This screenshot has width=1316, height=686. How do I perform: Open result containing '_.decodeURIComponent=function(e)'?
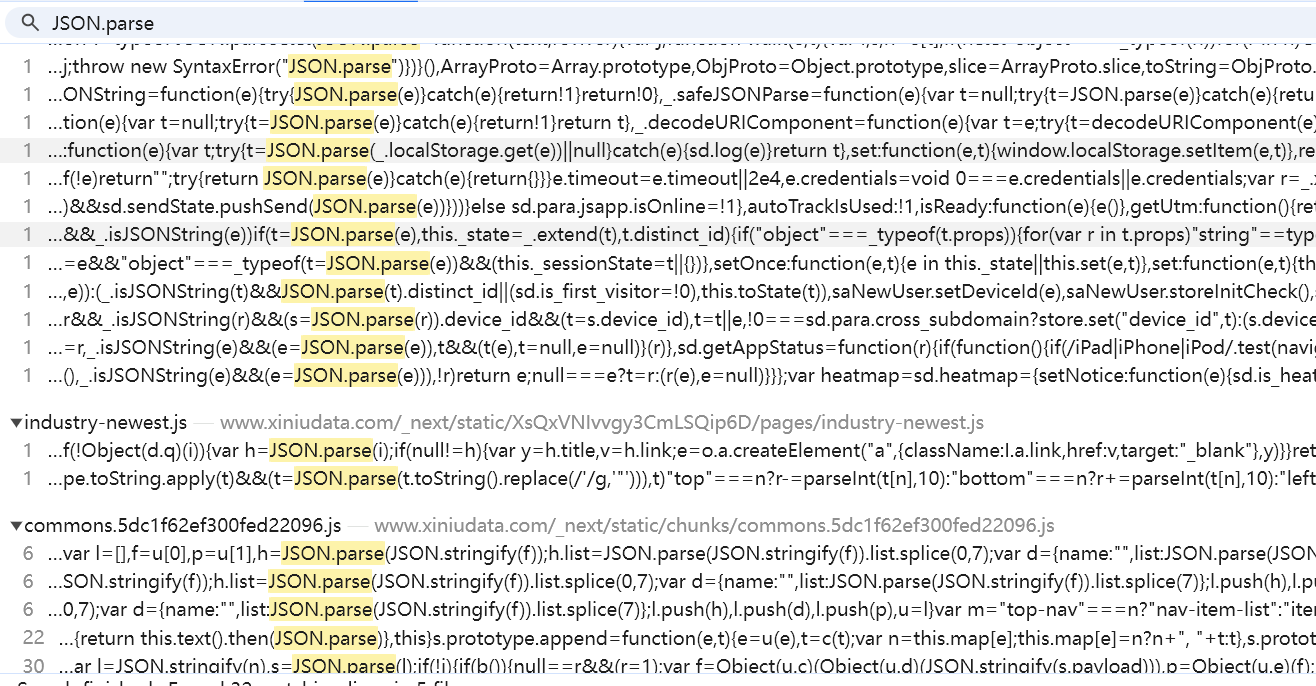click(x=658, y=123)
